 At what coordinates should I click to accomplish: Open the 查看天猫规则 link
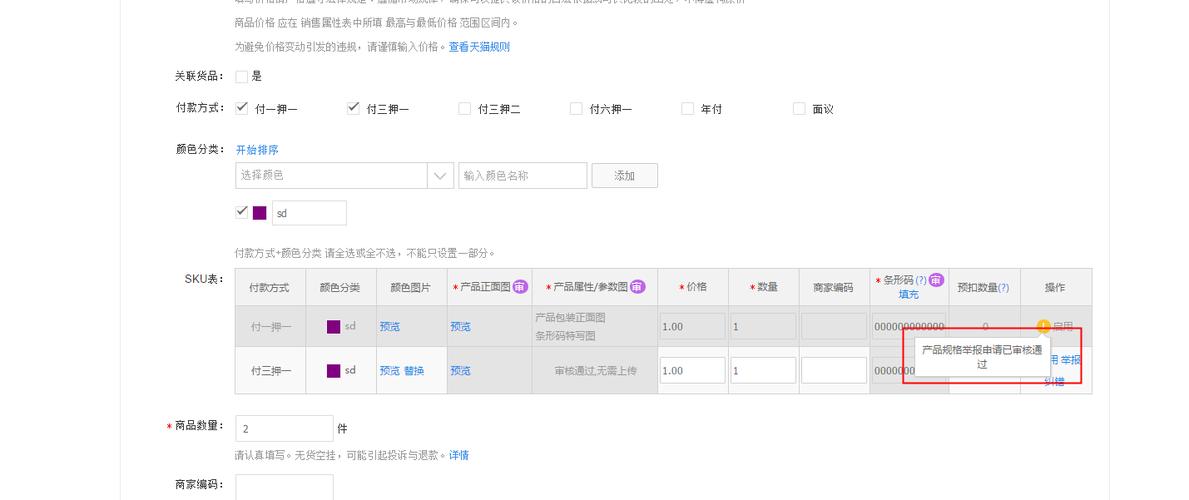click(479, 47)
